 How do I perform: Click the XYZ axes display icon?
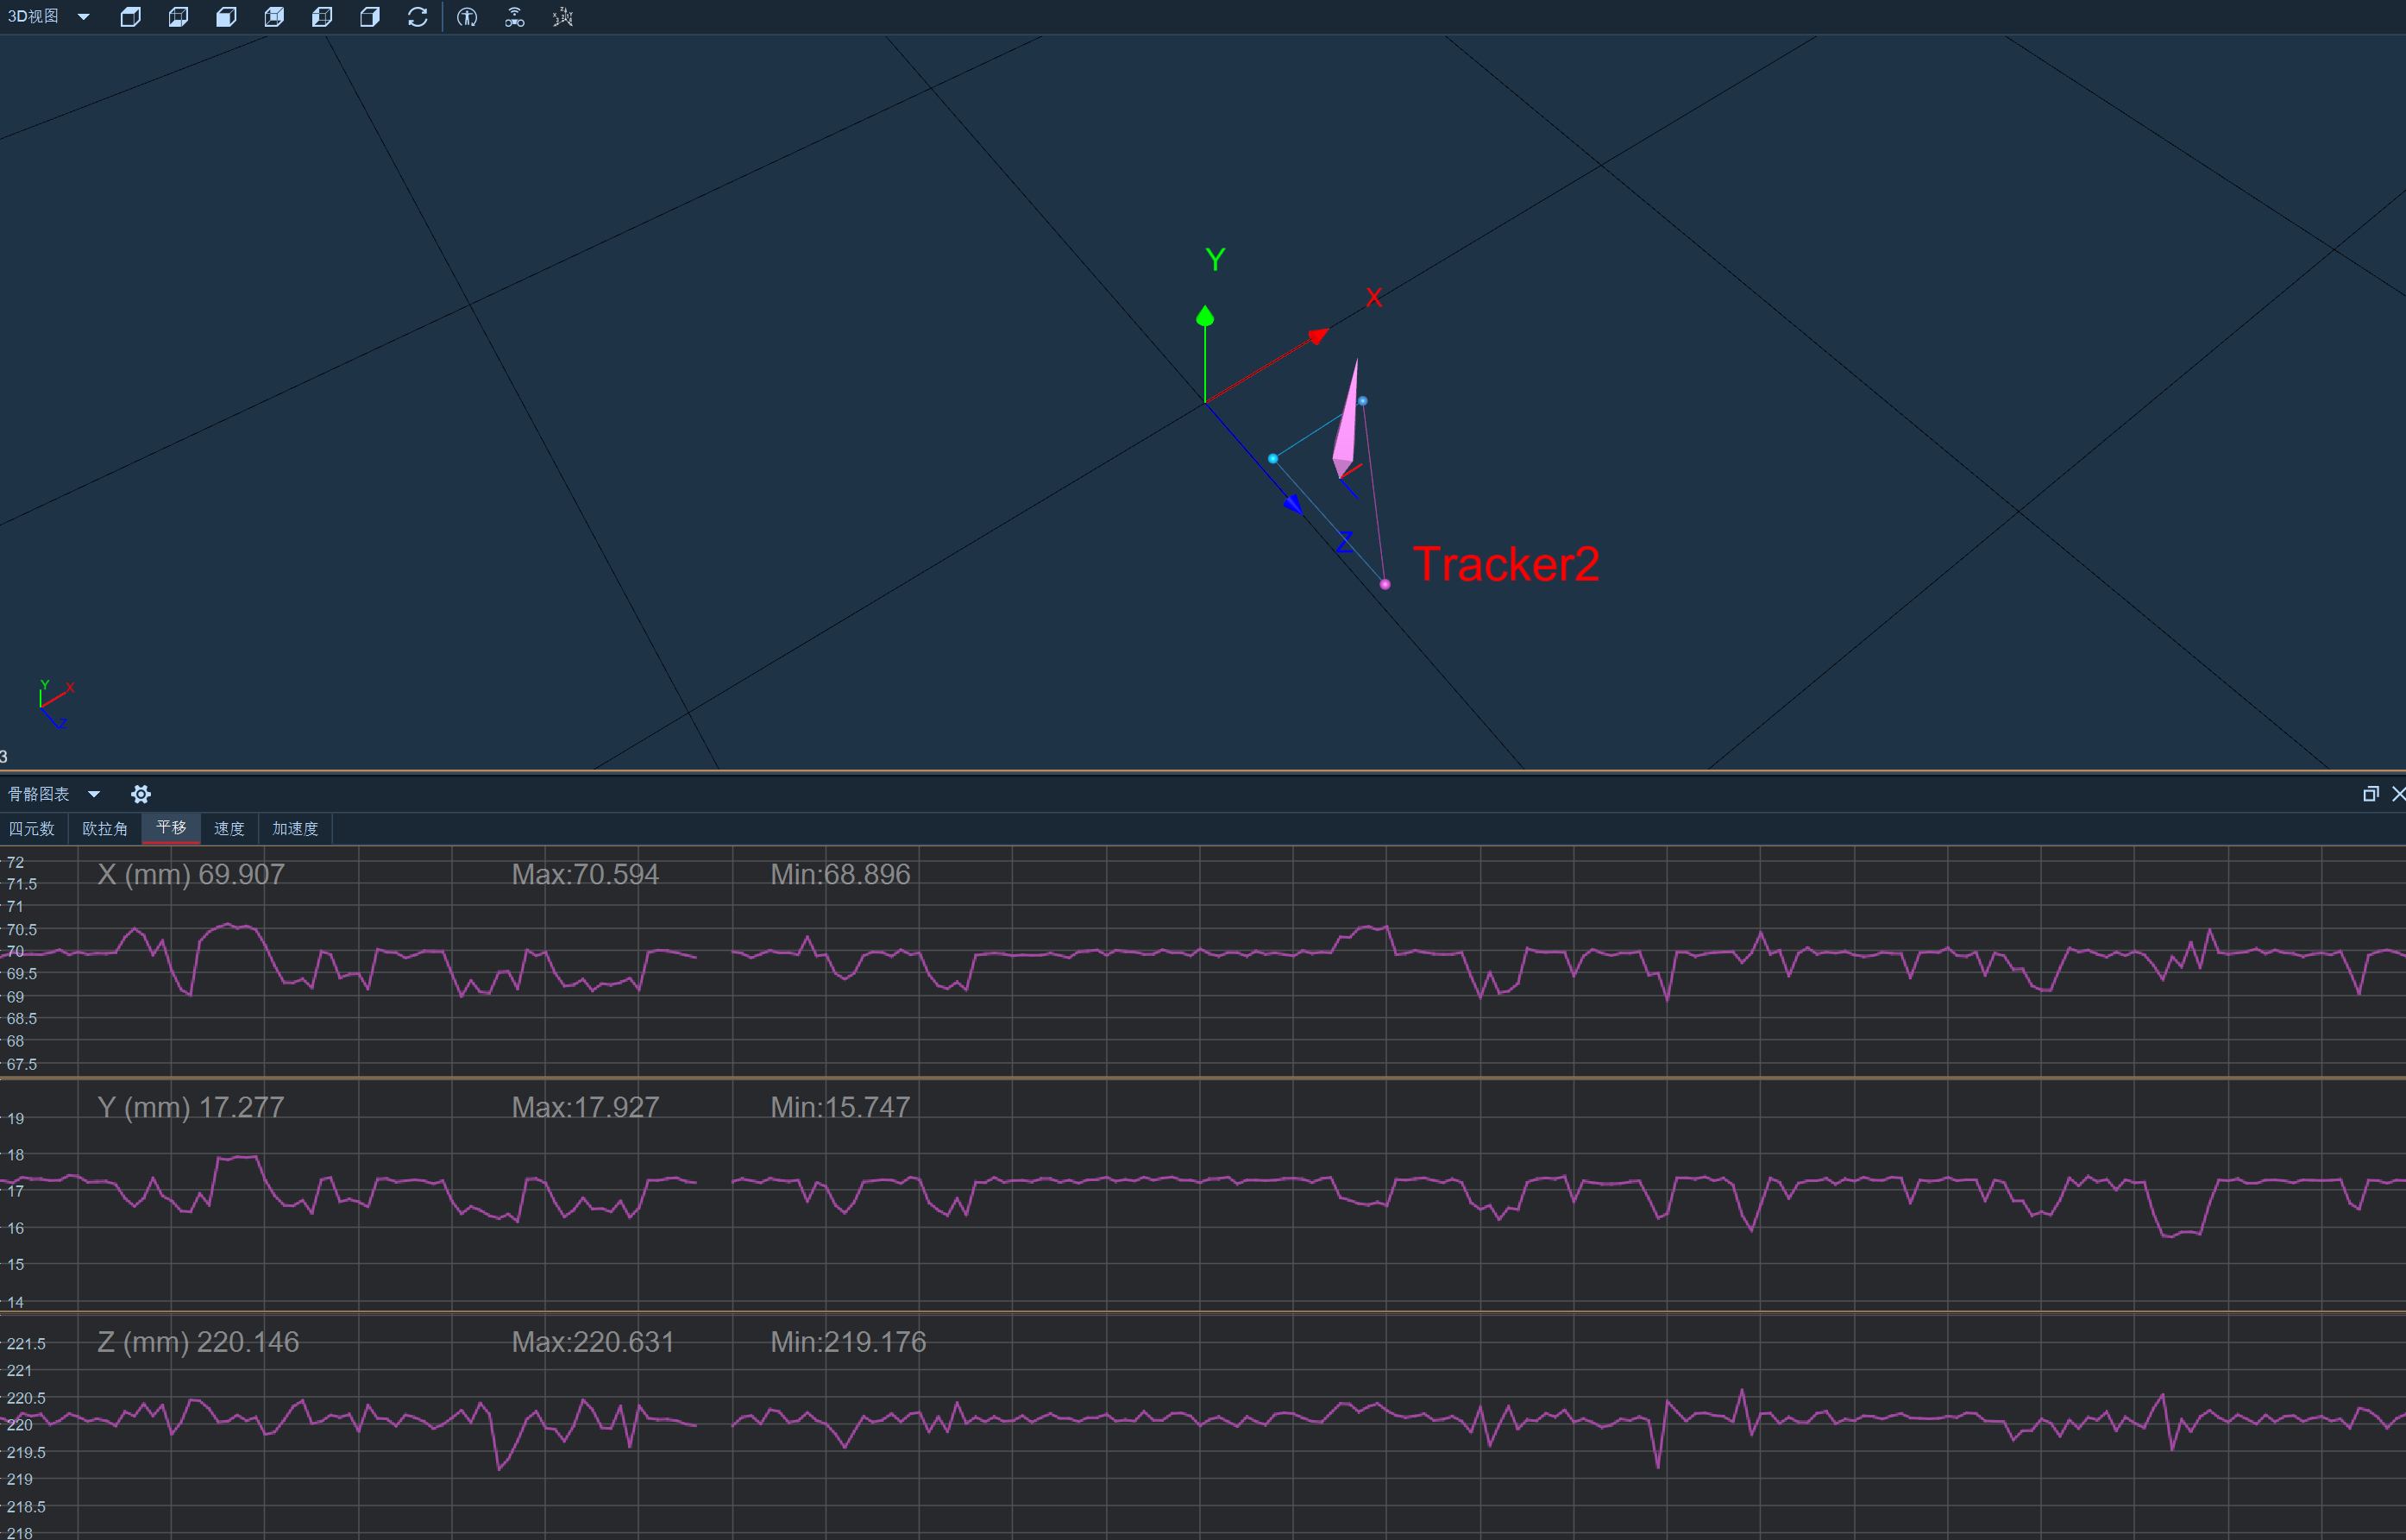(563, 17)
